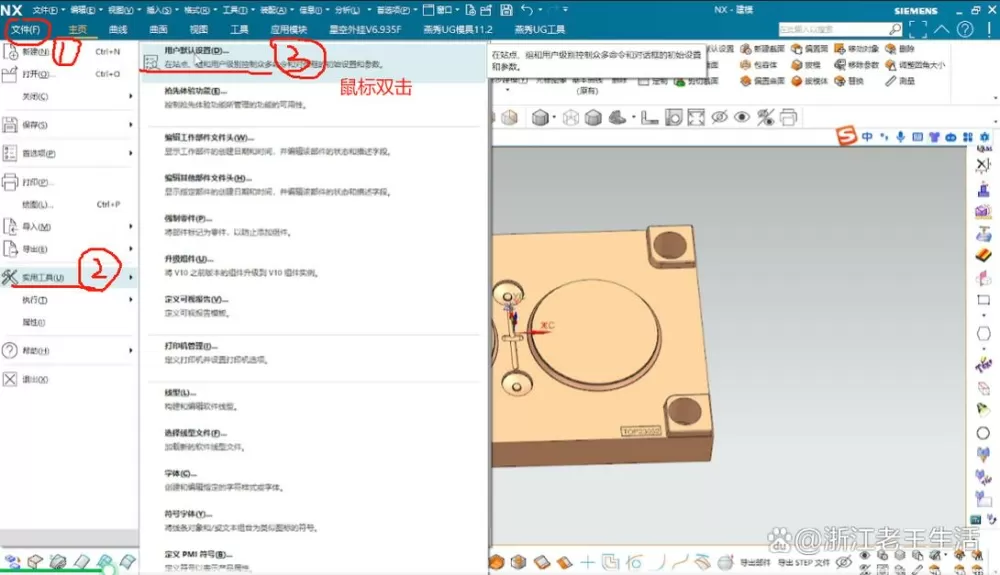Switch to the 主页 ribbon tab
This screenshot has height=575, width=1000.
pyautogui.click(x=78, y=29)
